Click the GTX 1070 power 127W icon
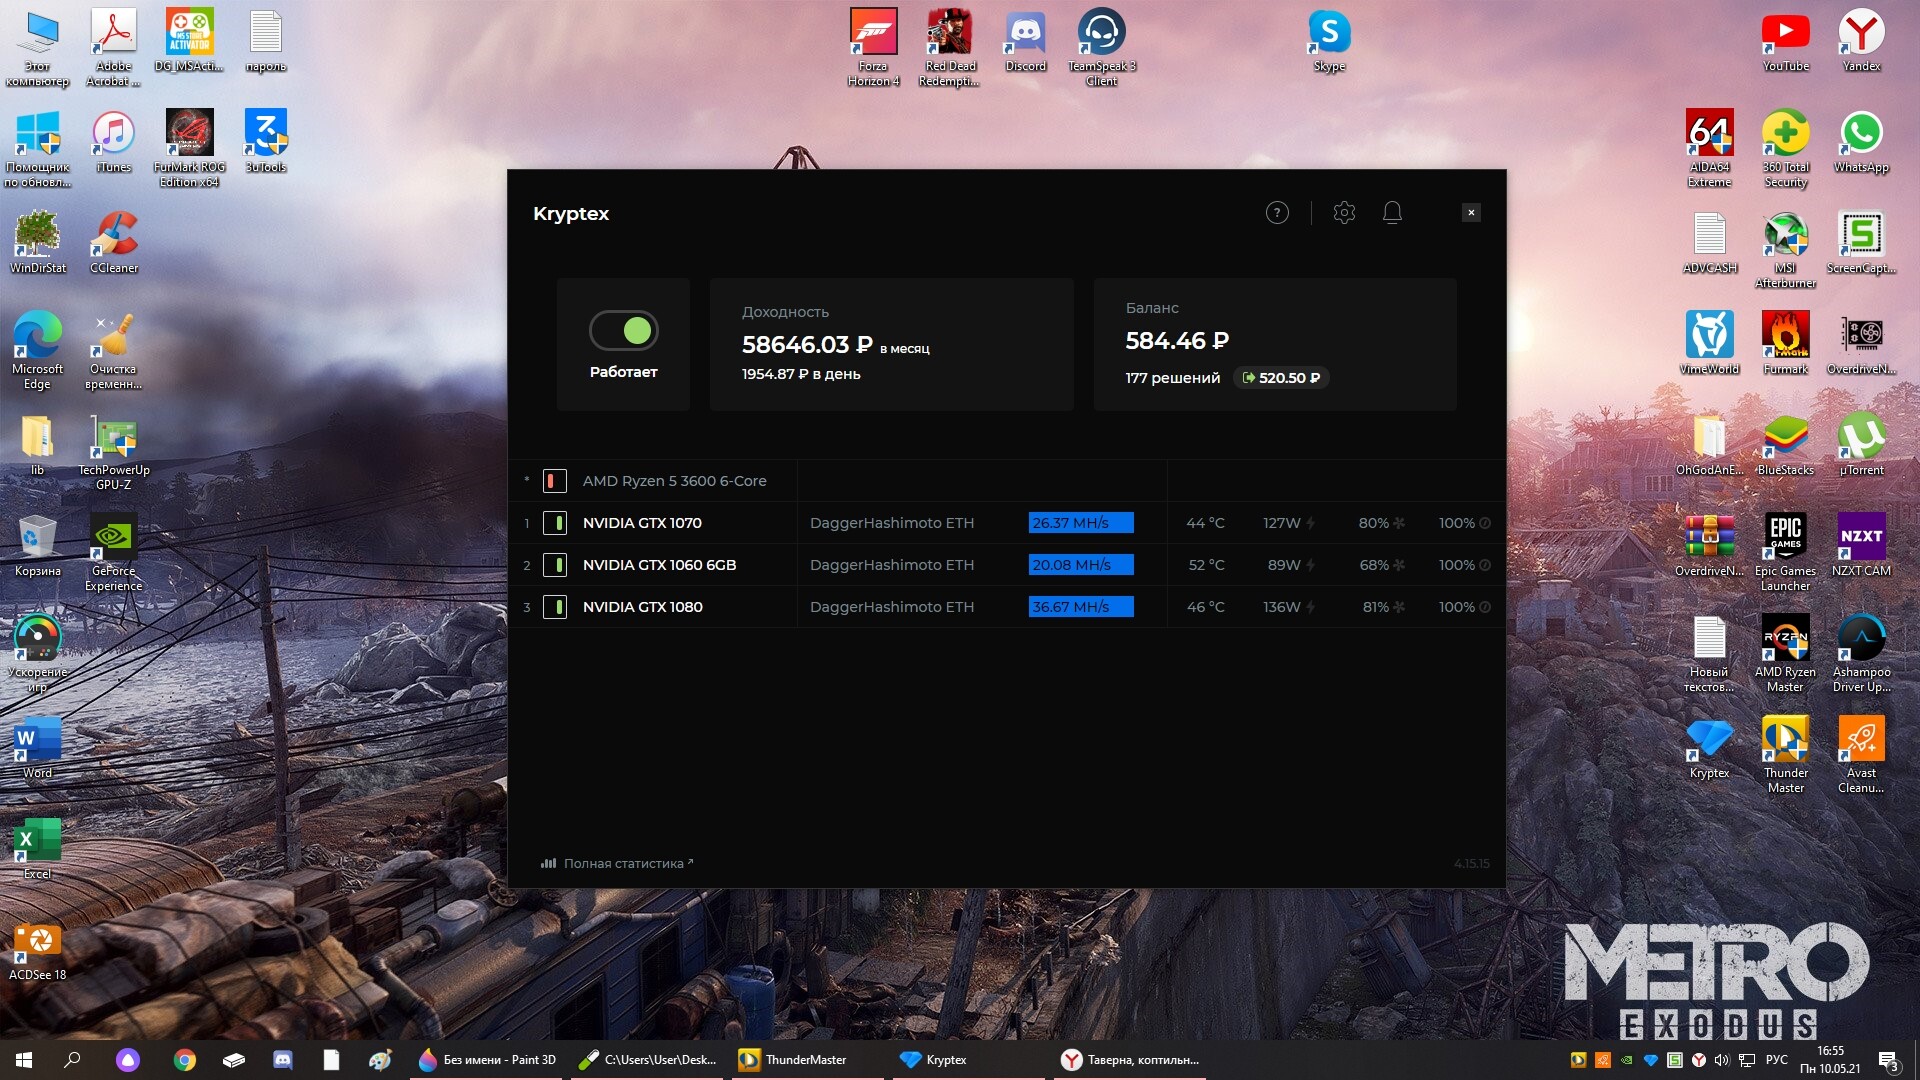This screenshot has width=1920, height=1080. (x=1310, y=523)
